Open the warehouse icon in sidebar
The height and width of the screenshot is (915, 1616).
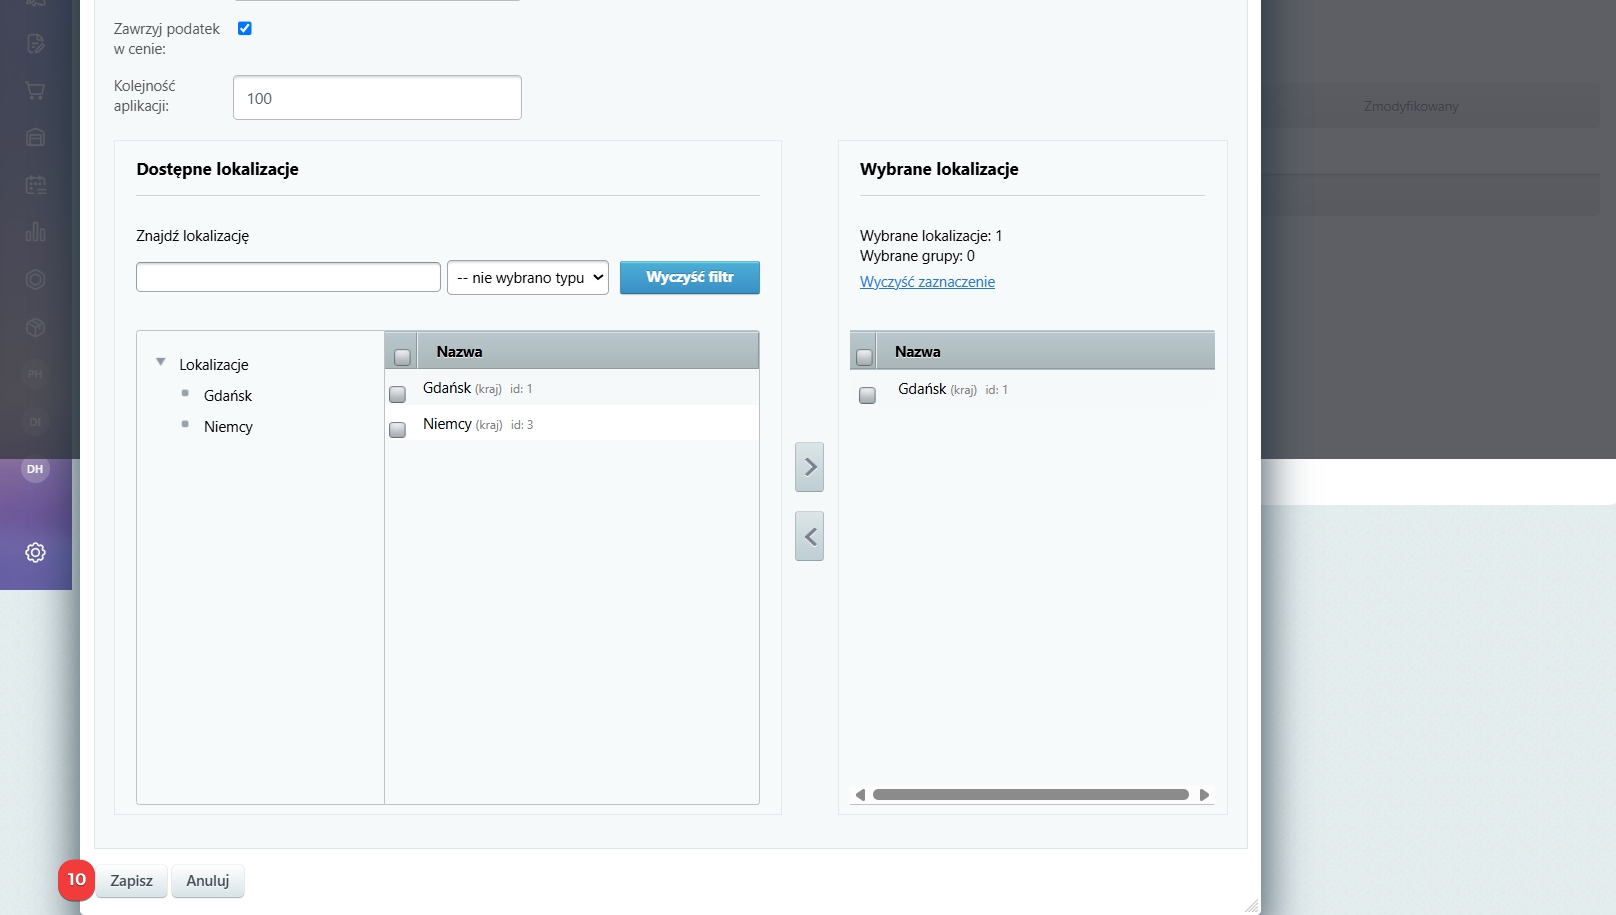pyautogui.click(x=35, y=138)
